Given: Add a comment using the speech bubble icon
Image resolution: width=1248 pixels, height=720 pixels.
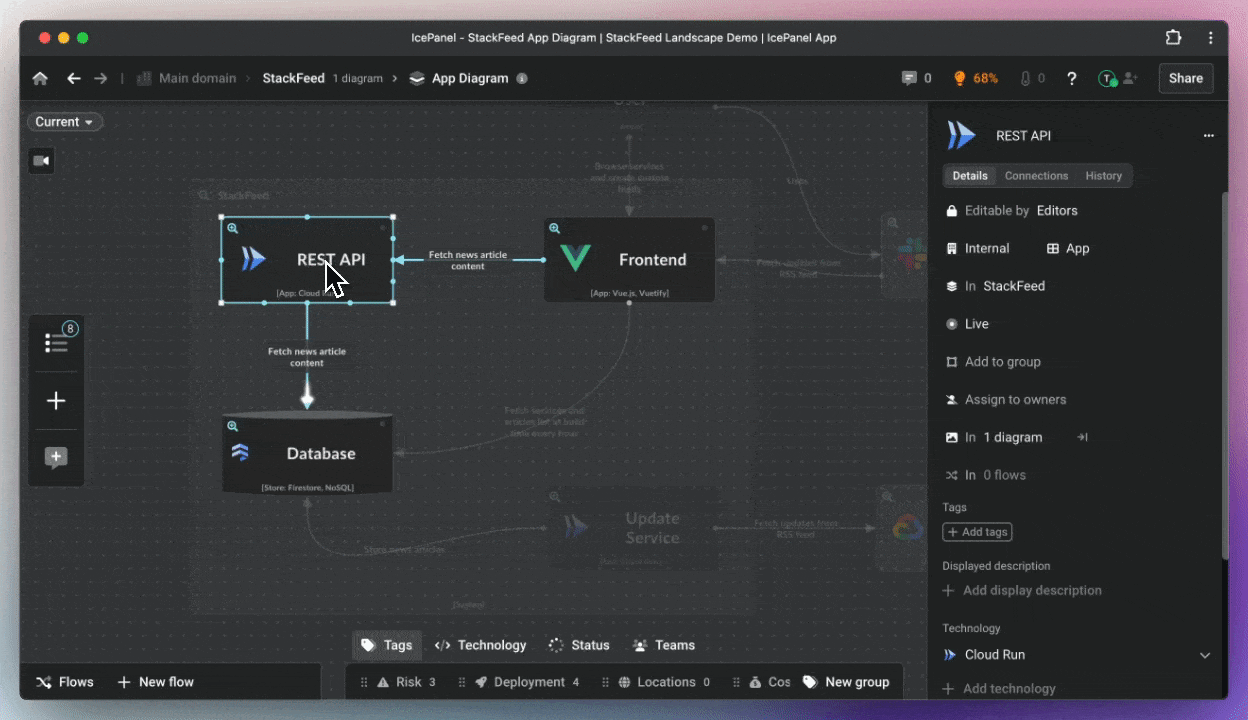Looking at the screenshot, I should coord(57,458).
